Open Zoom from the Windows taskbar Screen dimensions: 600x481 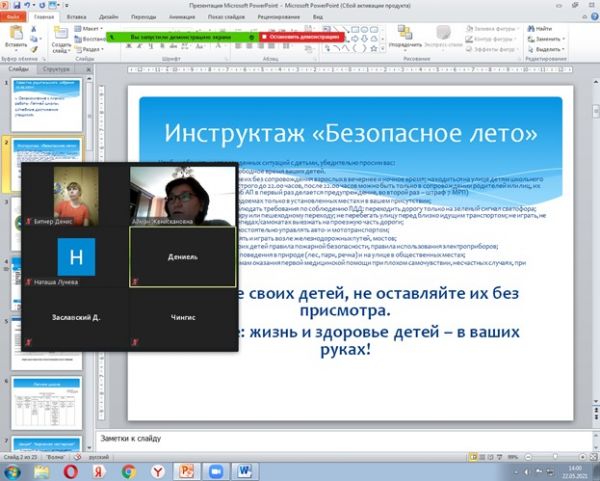[x=216, y=470]
